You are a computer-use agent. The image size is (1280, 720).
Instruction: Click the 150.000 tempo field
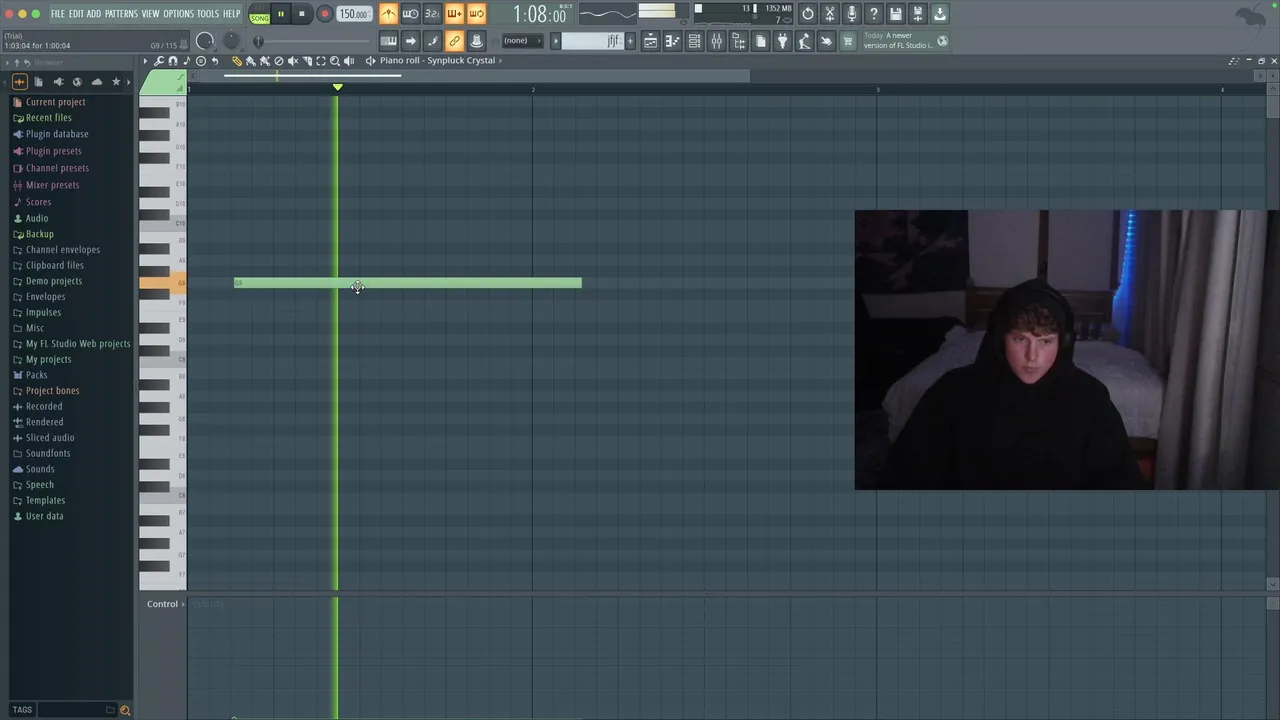pyautogui.click(x=353, y=14)
